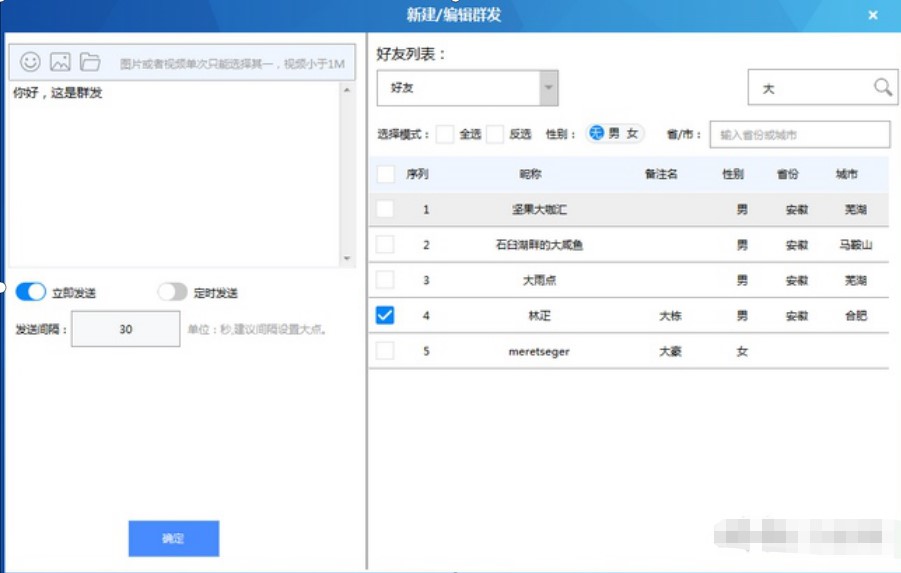Expand the 好友 dropdown list
The image size is (901, 573).
548,88
